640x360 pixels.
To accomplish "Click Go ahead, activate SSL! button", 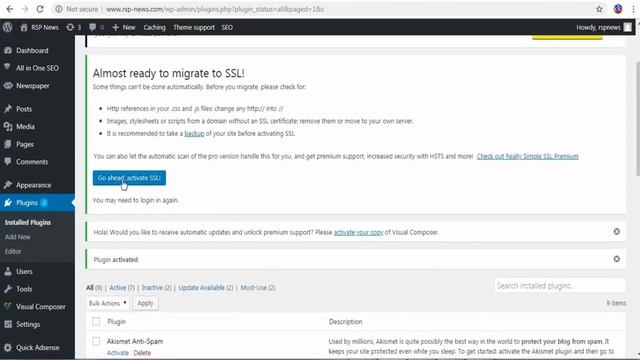I will [129, 178].
